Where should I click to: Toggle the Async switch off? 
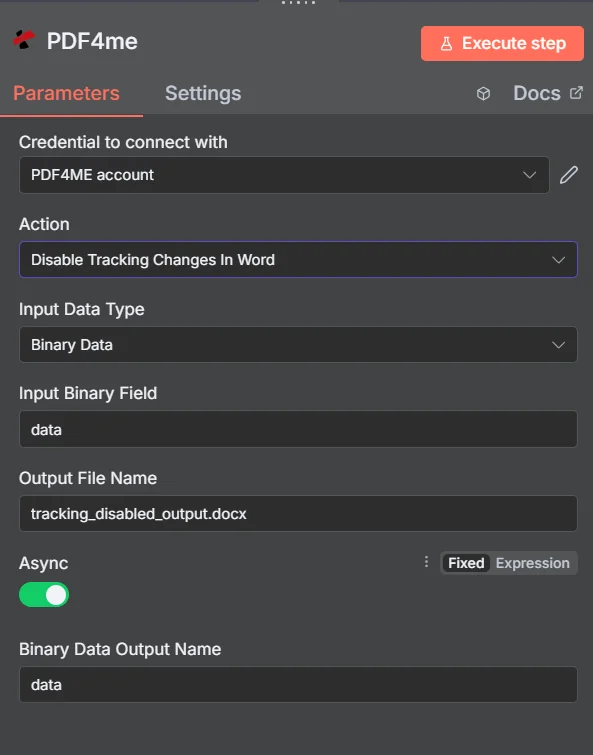(x=44, y=595)
